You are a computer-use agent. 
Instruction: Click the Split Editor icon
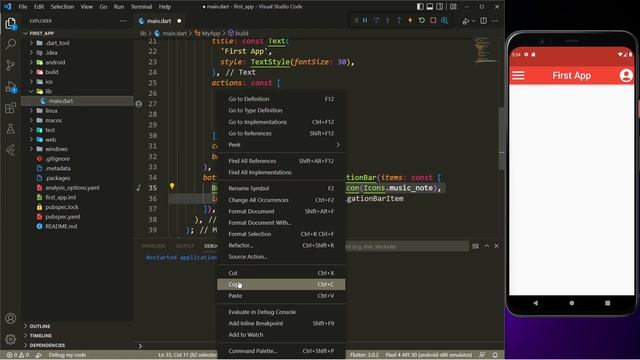pos(483,21)
